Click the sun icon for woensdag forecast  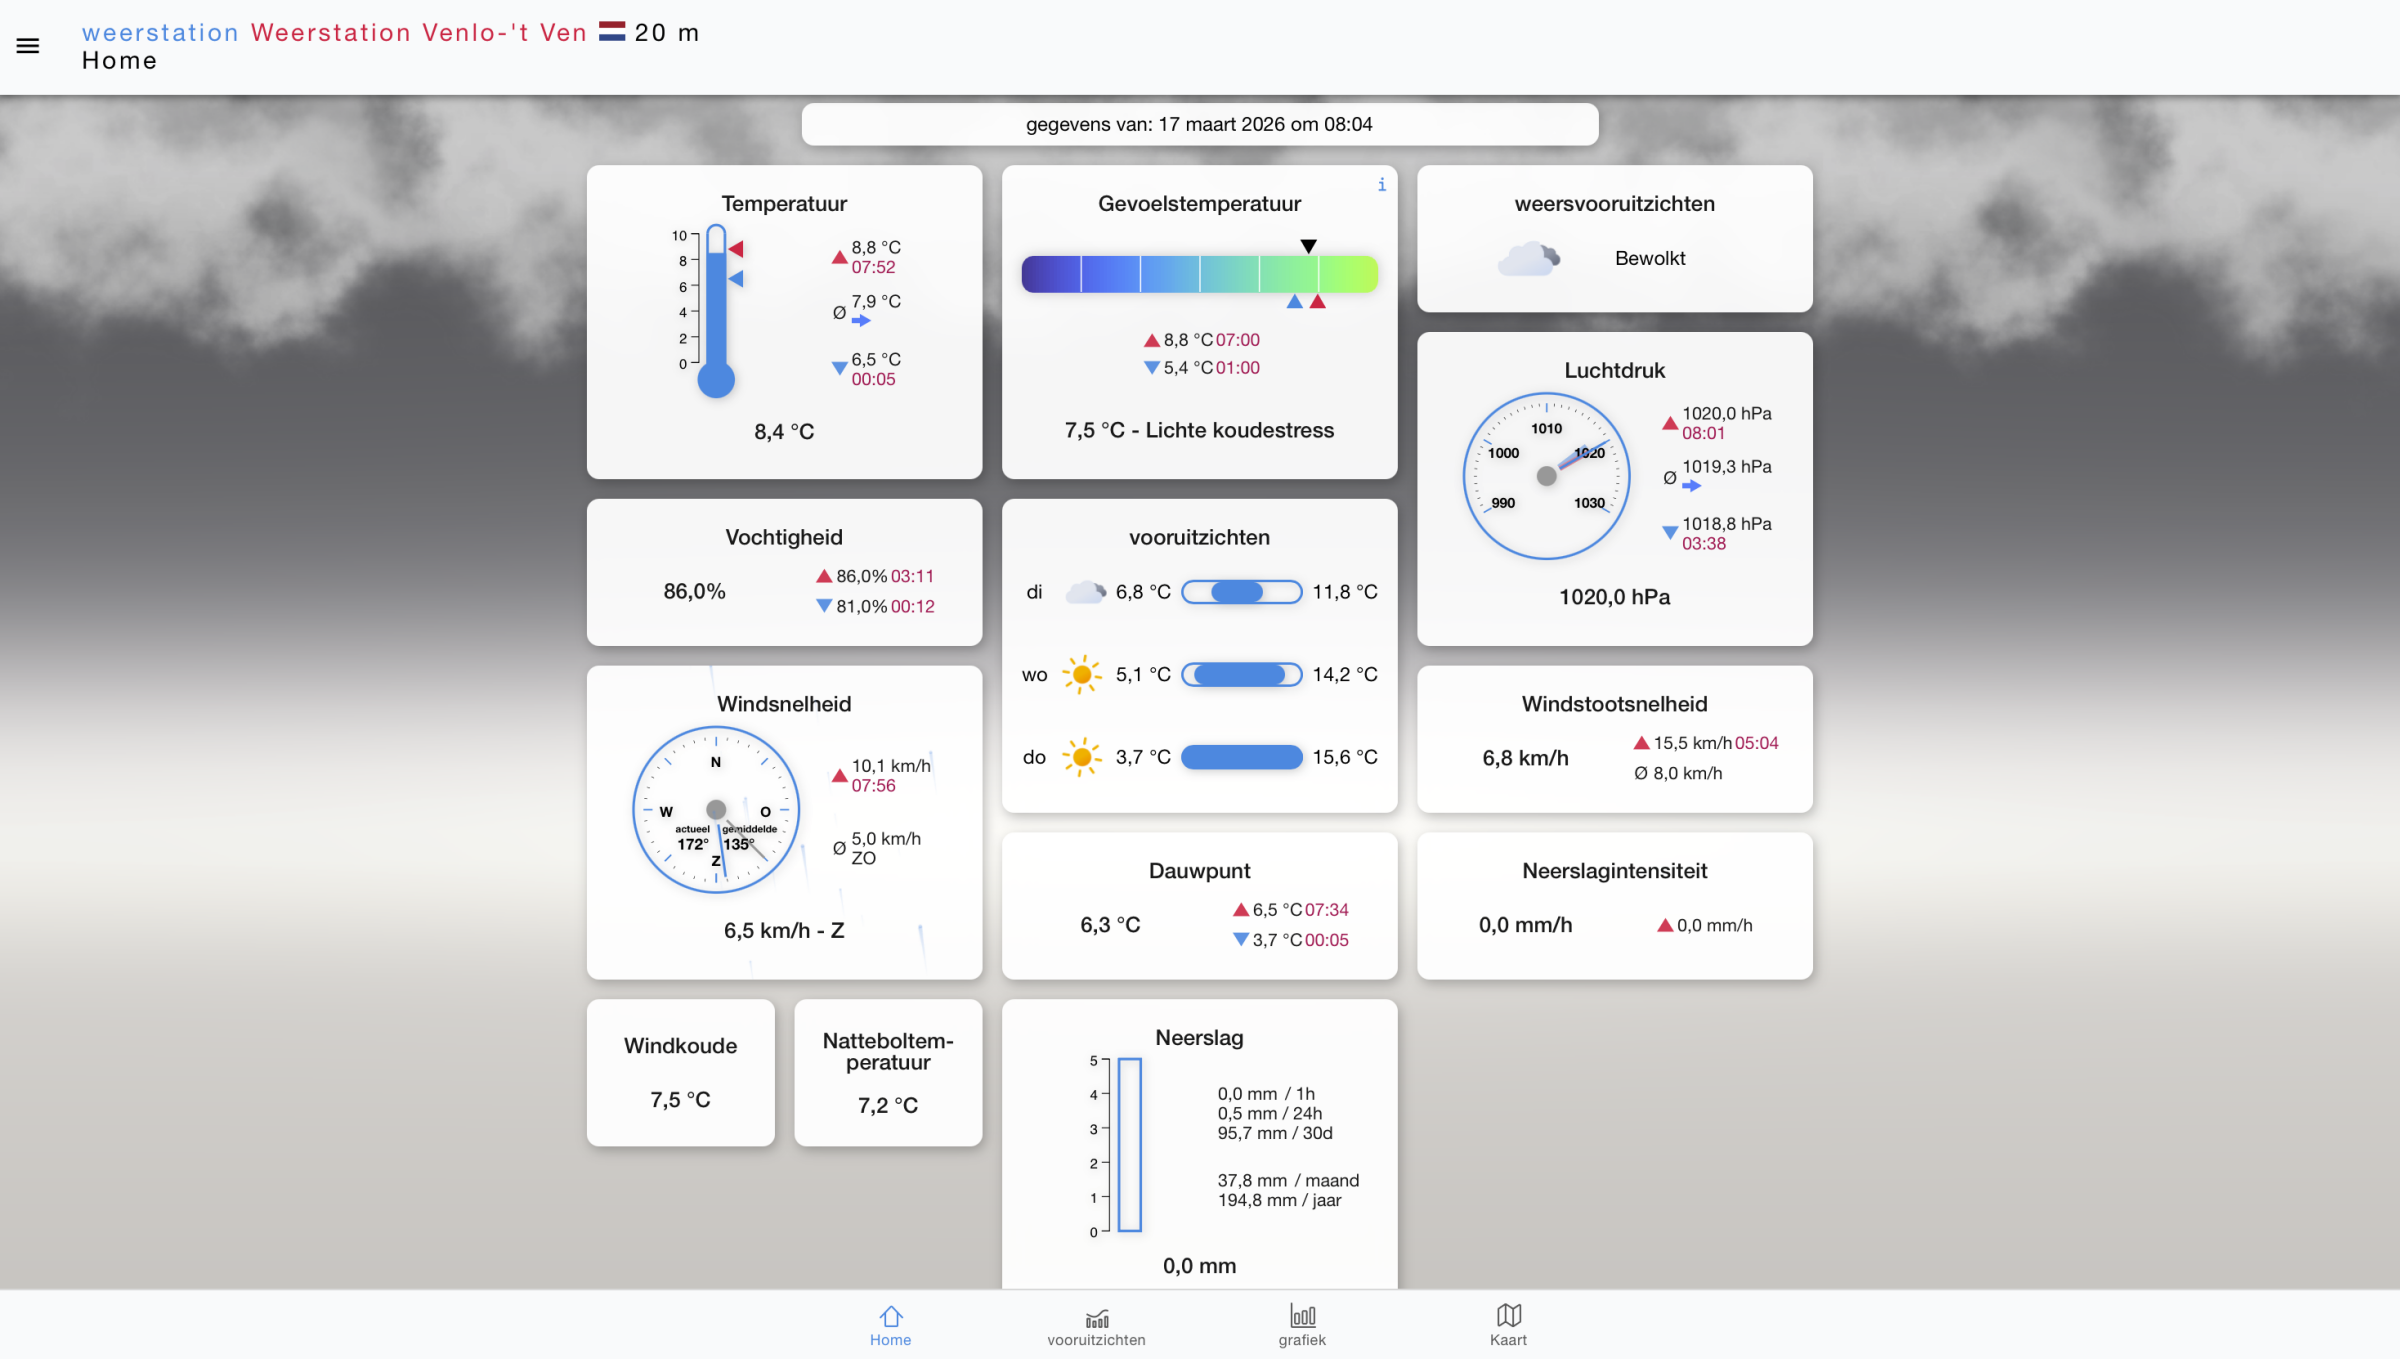pos(1081,675)
